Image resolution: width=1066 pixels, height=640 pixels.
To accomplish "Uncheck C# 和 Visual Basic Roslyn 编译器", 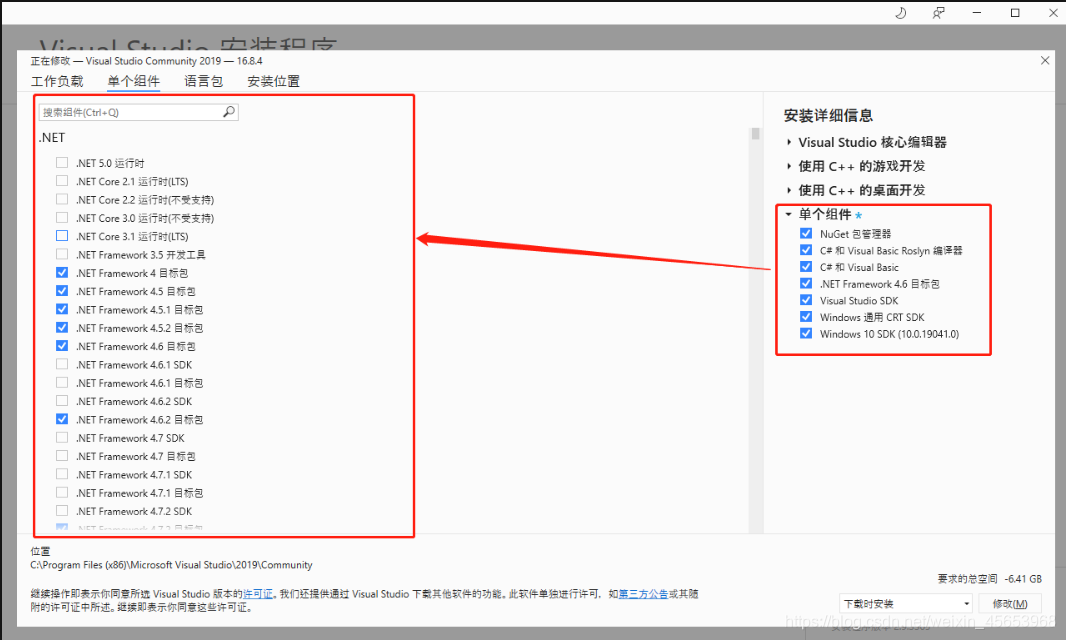I will click(x=806, y=250).
